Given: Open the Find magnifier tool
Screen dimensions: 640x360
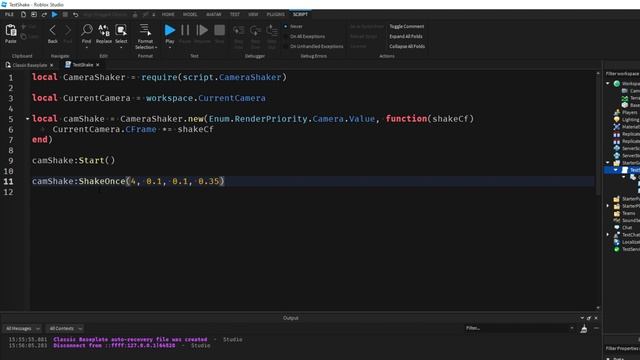Looking at the screenshot, I should click(86, 30).
